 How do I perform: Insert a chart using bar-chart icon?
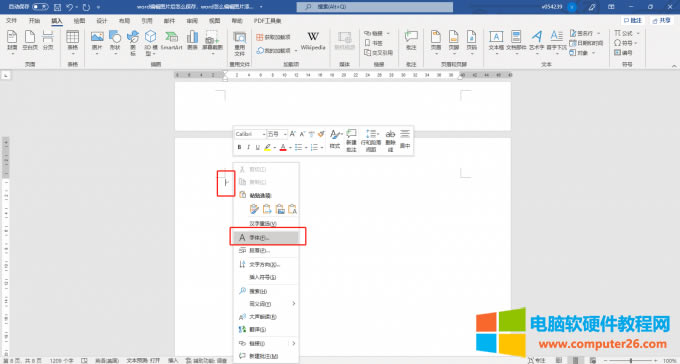(x=192, y=40)
